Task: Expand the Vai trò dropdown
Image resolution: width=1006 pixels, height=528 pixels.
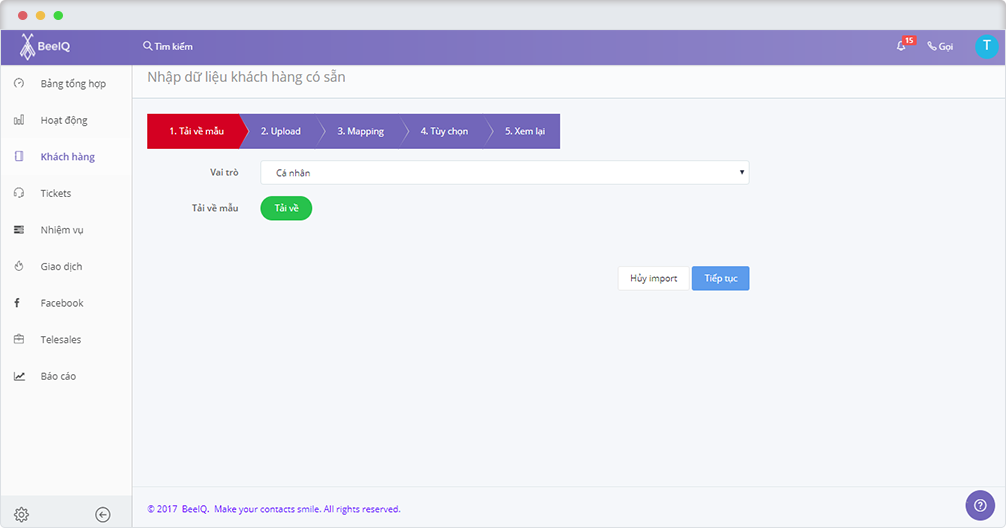Action: (504, 173)
